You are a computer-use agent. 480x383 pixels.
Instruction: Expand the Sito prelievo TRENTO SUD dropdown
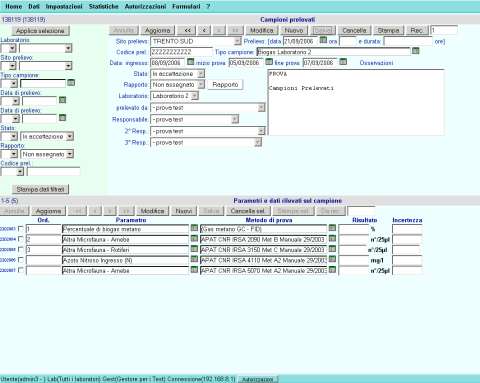[237, 41]
